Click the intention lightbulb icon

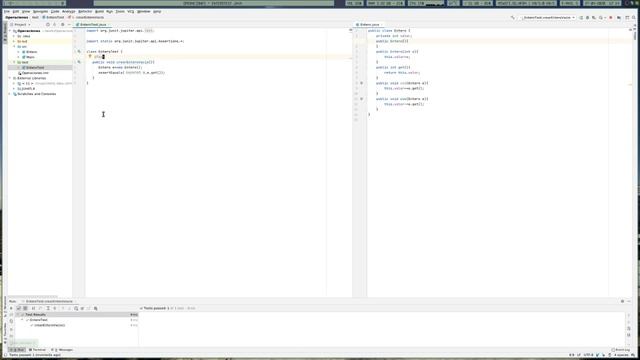[90, 57]
